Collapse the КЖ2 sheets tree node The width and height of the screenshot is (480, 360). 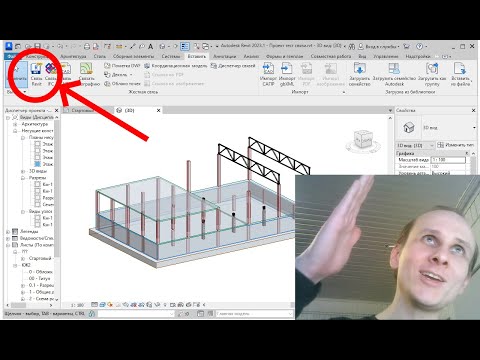pos(15,265)
